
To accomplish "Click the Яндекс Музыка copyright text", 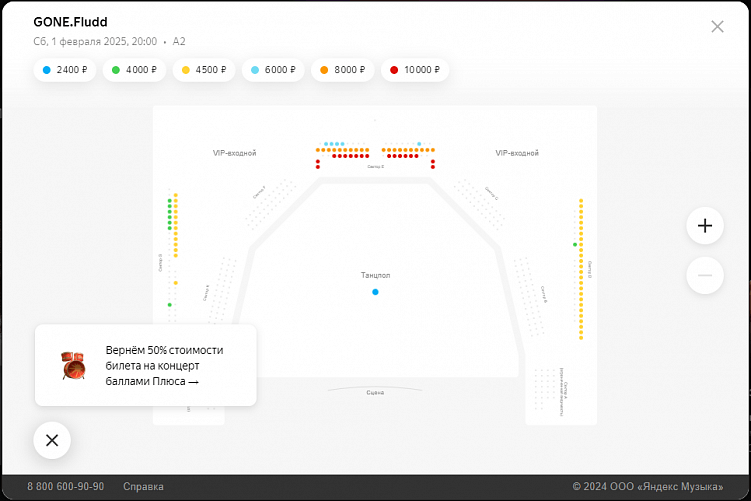I will pyautogui.click(x=648, y=487).
